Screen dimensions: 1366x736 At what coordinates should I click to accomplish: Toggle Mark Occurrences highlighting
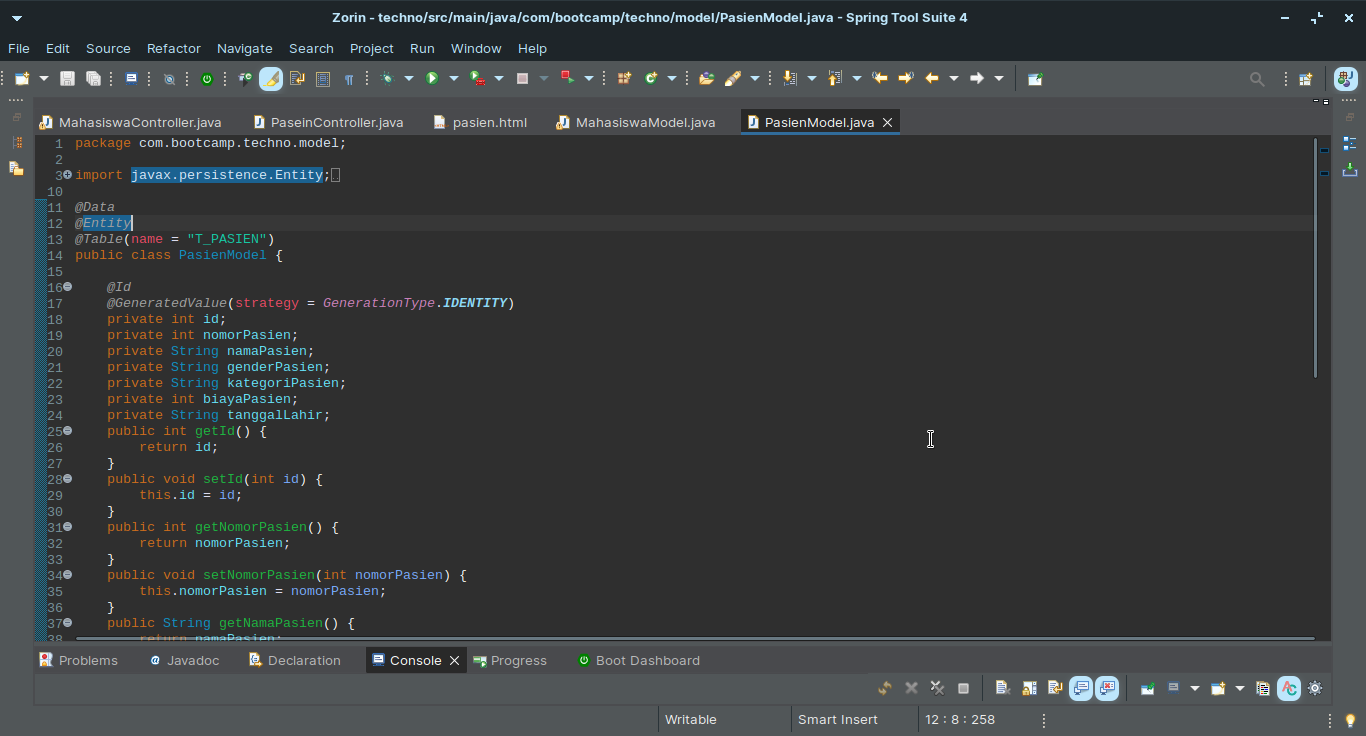tap(270, 78)
